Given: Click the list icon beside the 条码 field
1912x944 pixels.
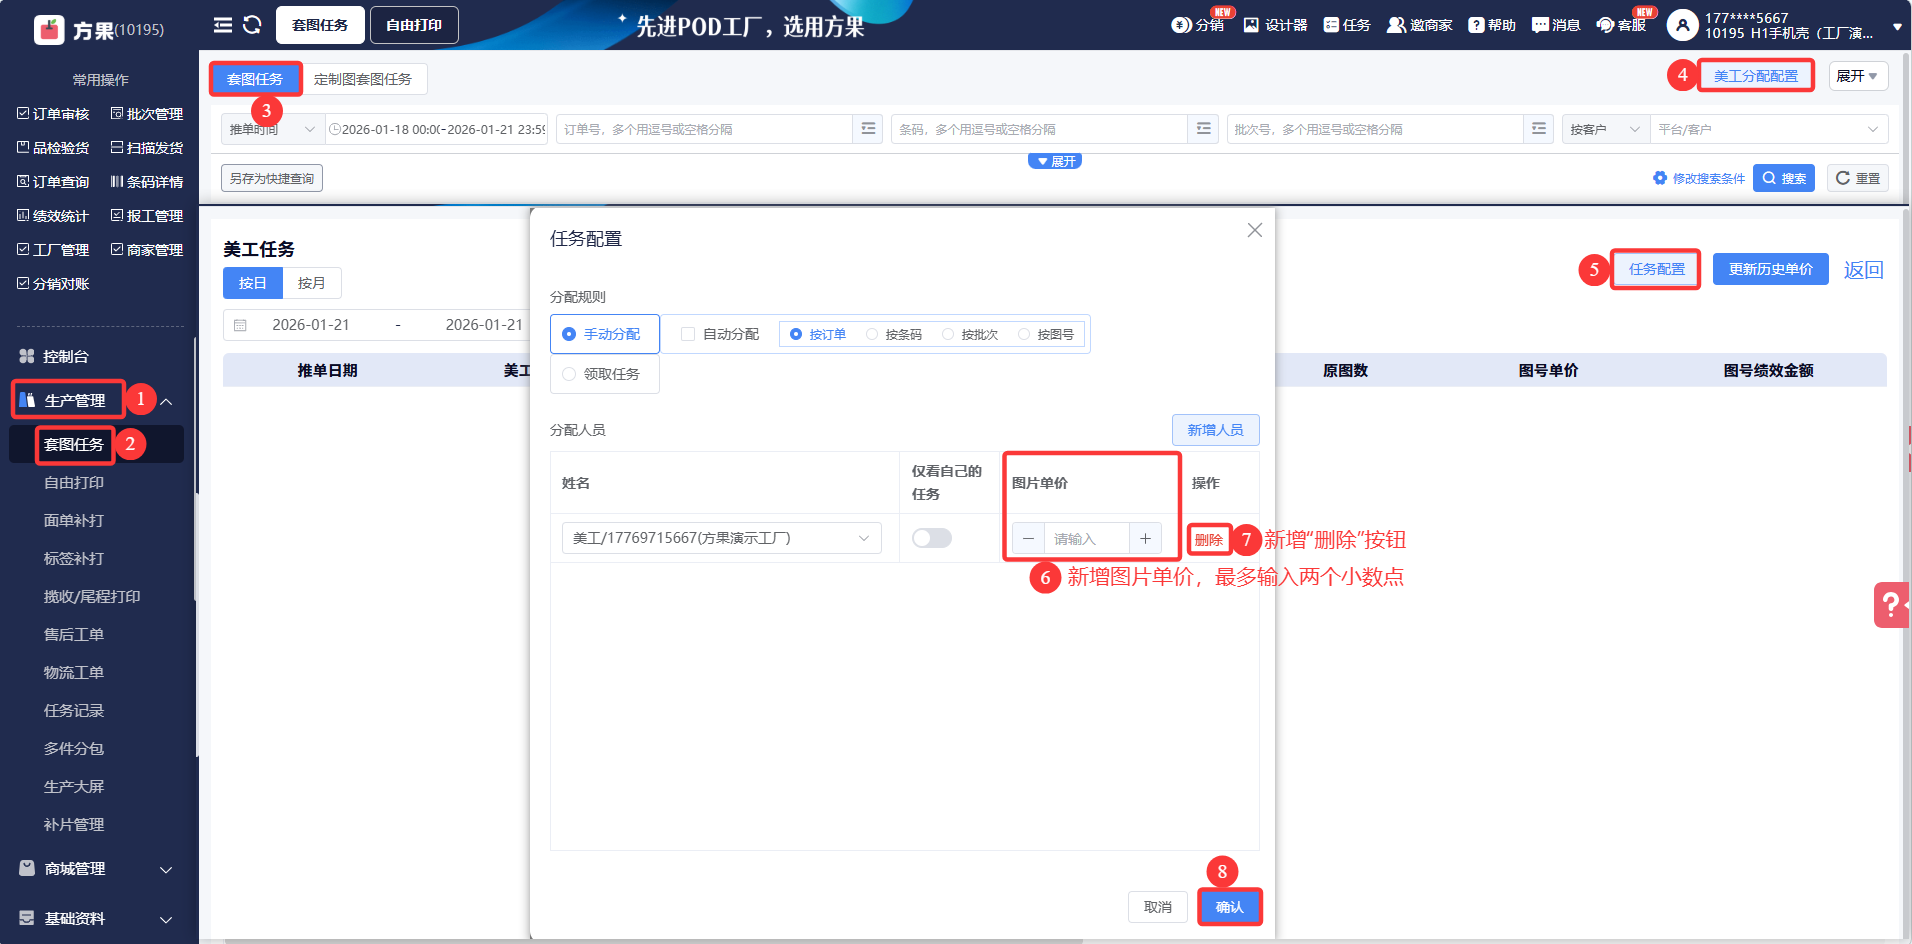Looking at the screenshot, I should [1203, 129].
